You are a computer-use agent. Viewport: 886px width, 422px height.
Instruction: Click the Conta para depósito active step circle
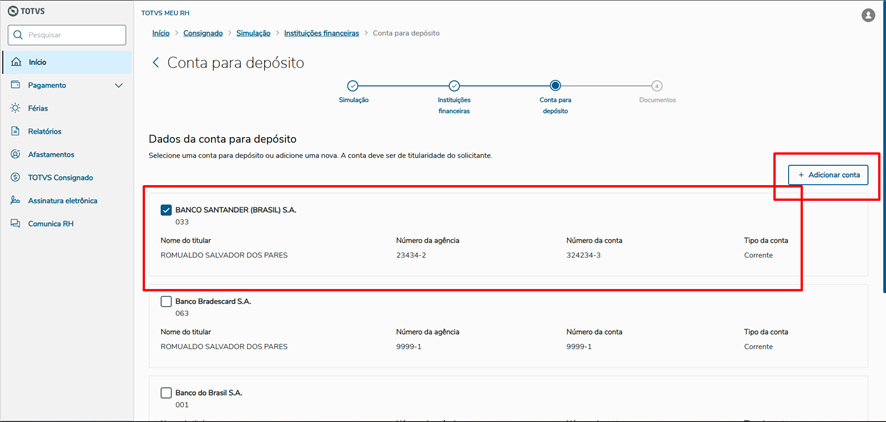[x=555, y=86]
